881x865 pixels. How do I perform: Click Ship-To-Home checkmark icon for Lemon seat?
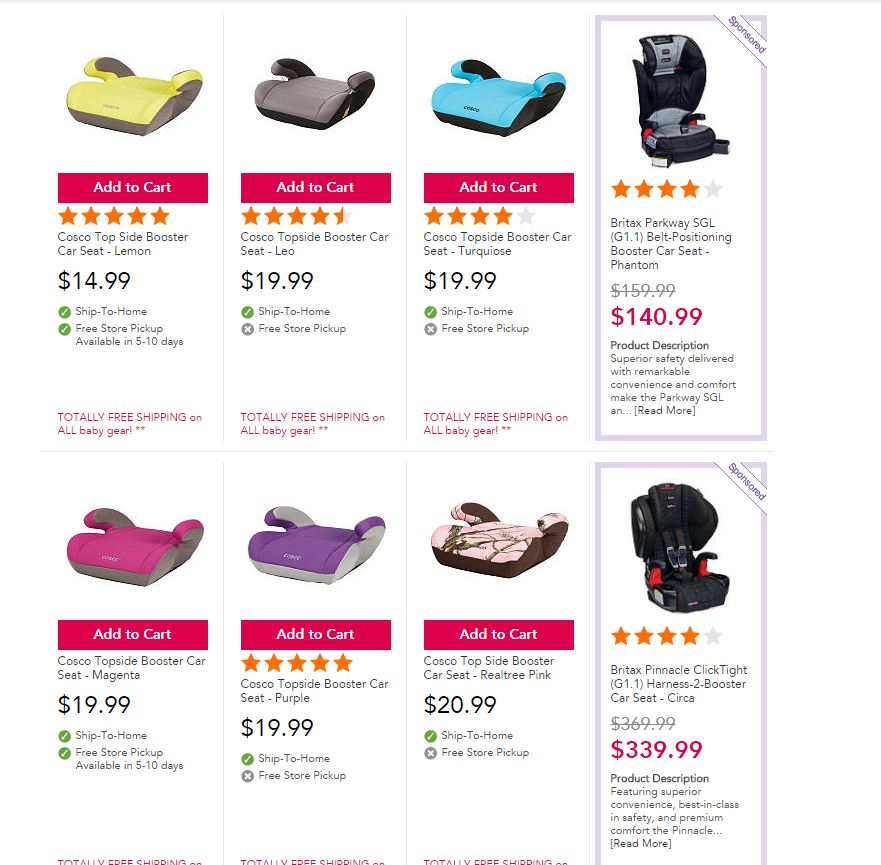pos(65,311)
